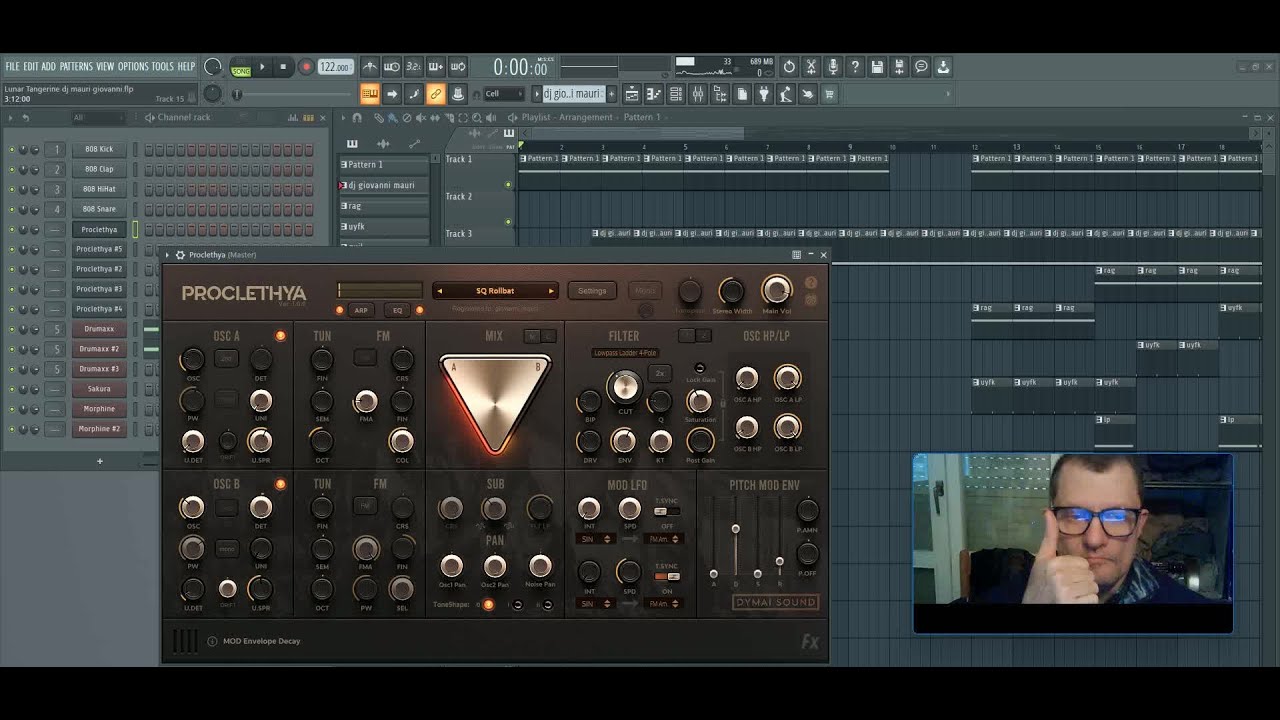
Task: Click the pitch envelope A slider handle
Action: point(713,574)
